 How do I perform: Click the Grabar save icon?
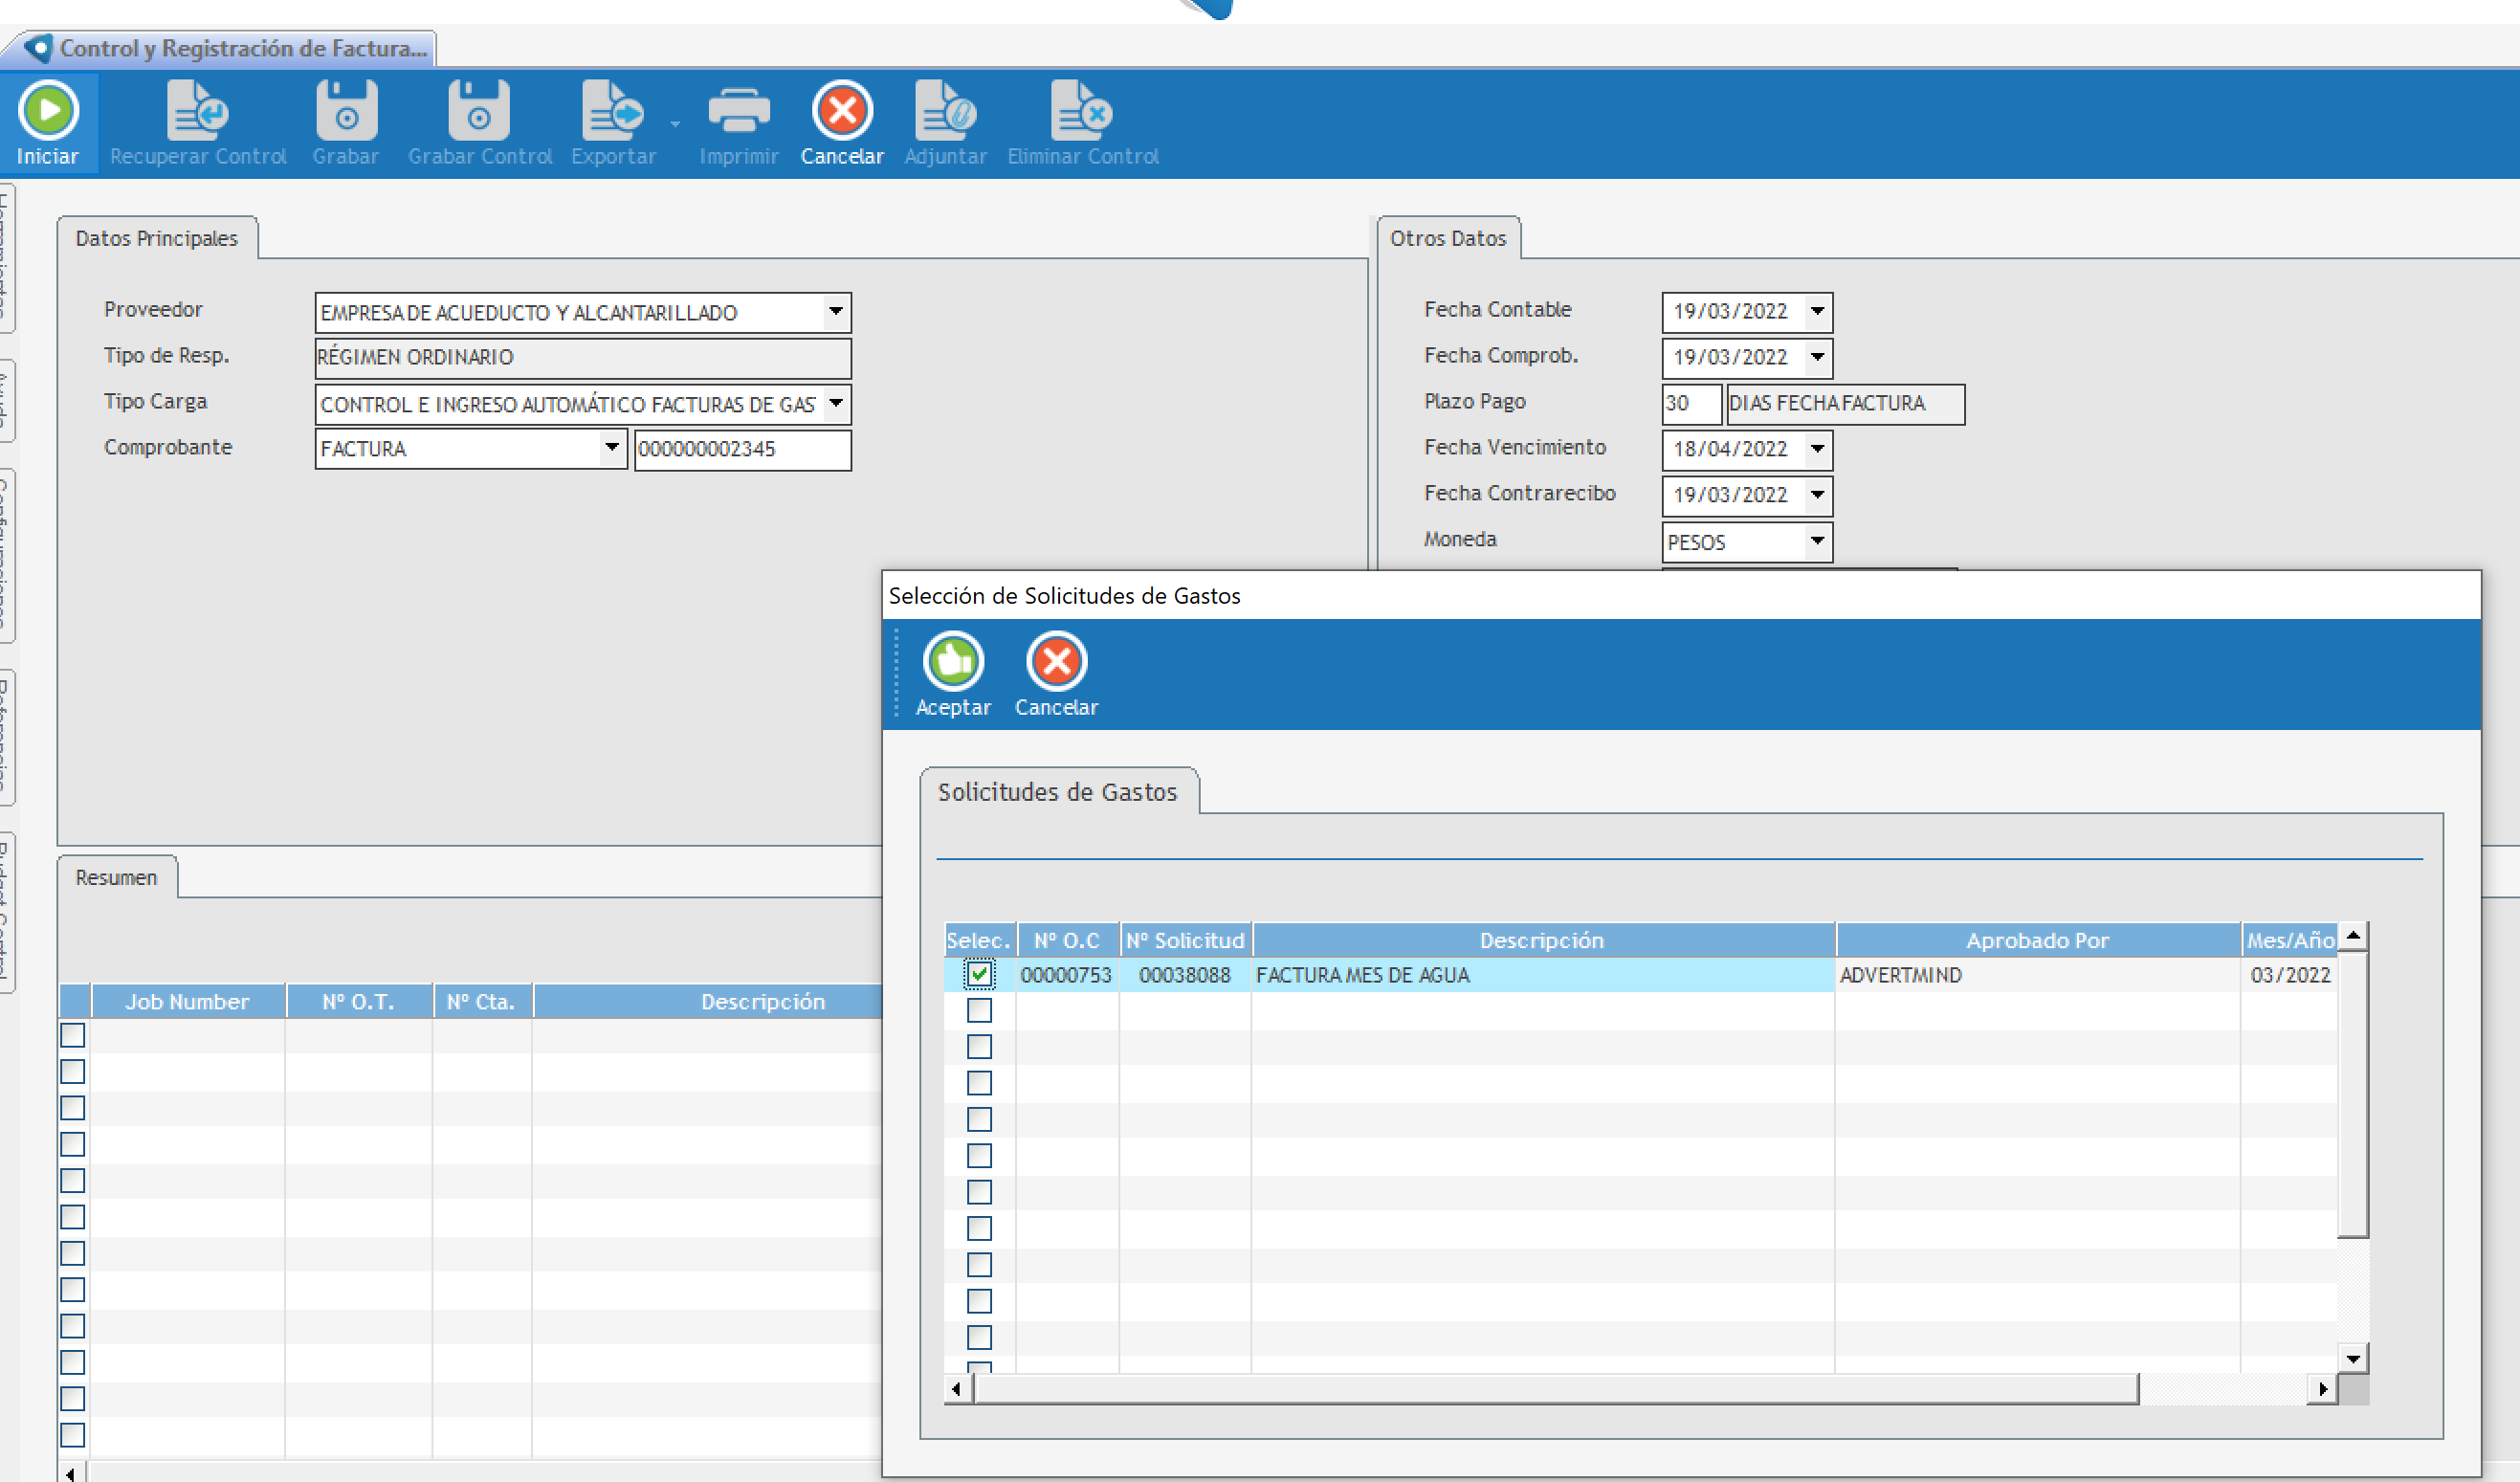click(346, 112)
